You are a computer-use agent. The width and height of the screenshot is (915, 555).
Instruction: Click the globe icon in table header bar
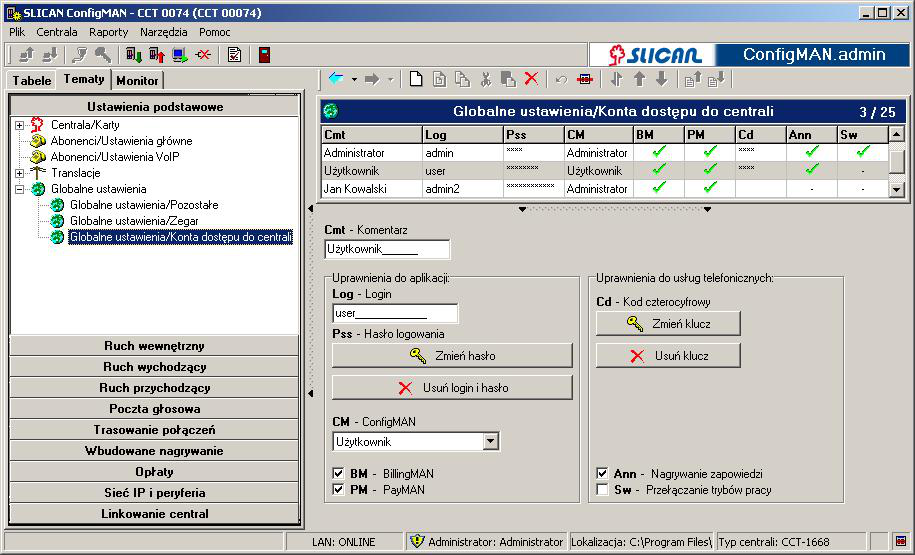pyautogui.click(x=331, y=111)
